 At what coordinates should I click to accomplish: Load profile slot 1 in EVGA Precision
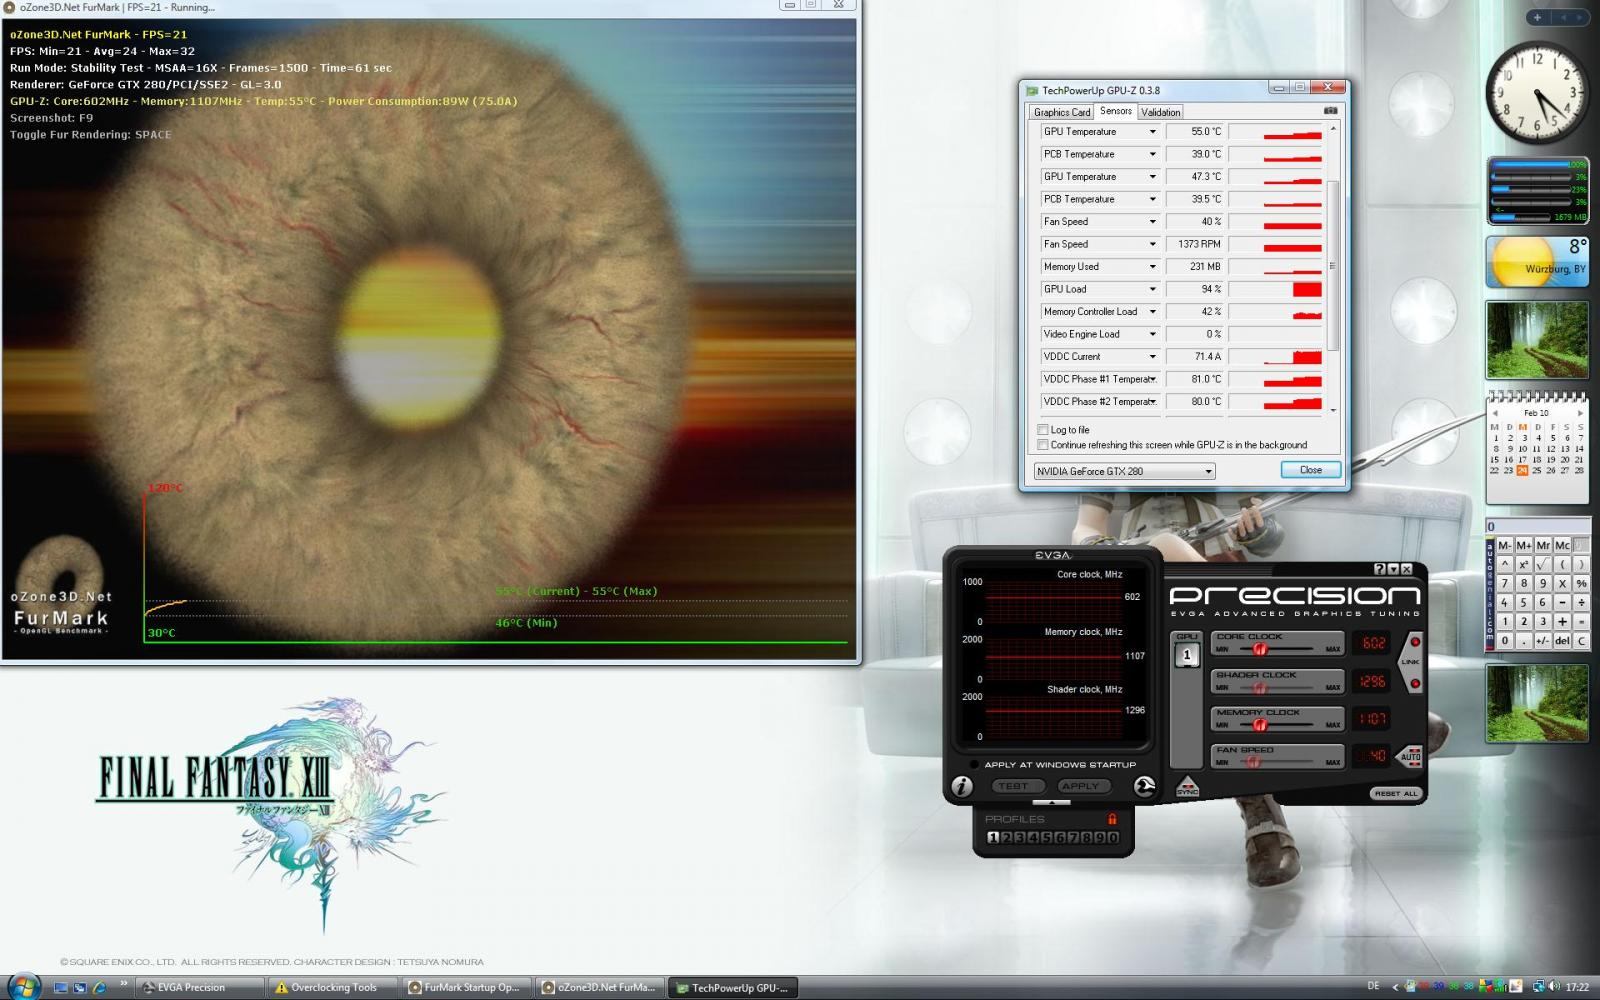click(993, 838)
